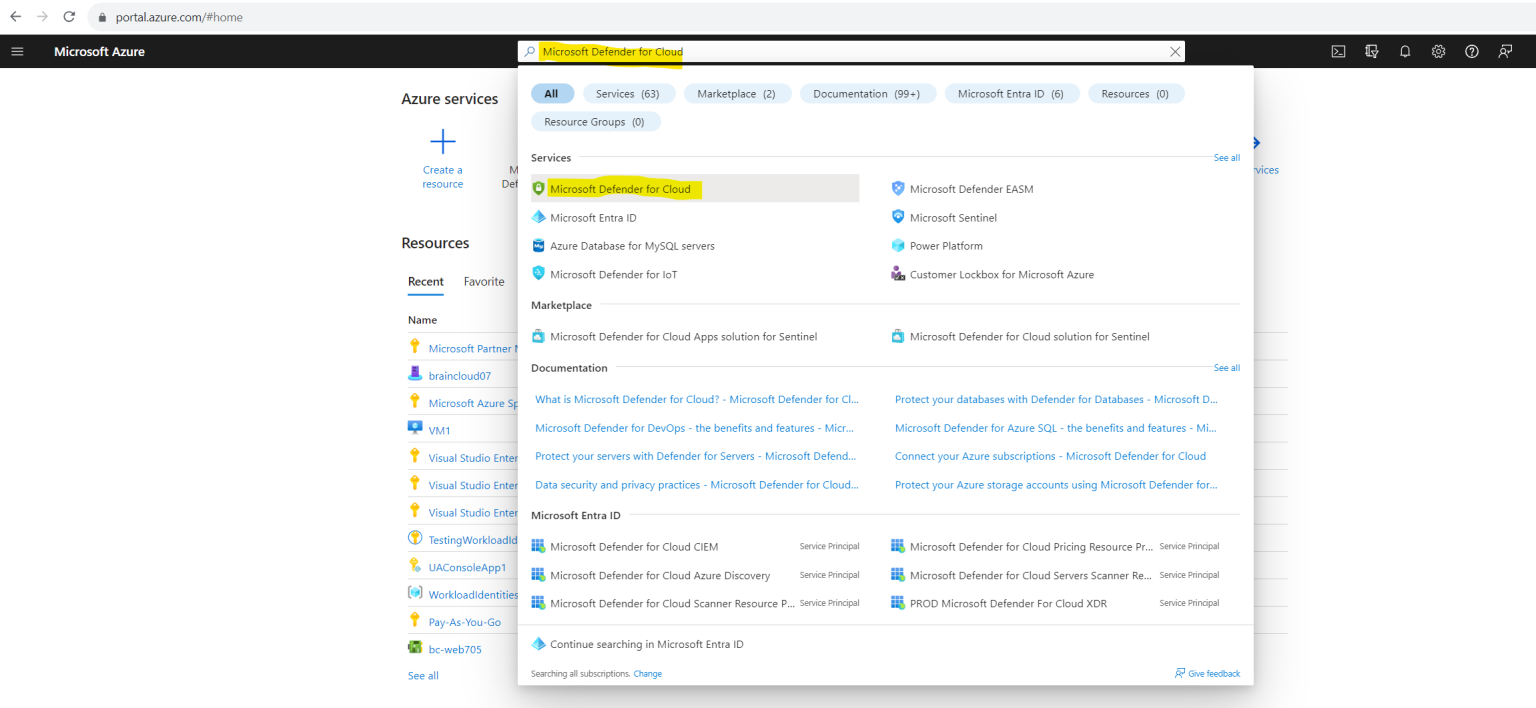This screenshot has height=708, width=1536.
Task: Open Defender for Cloud Servers Scanner principal
Action: (x=1031, y=575)
